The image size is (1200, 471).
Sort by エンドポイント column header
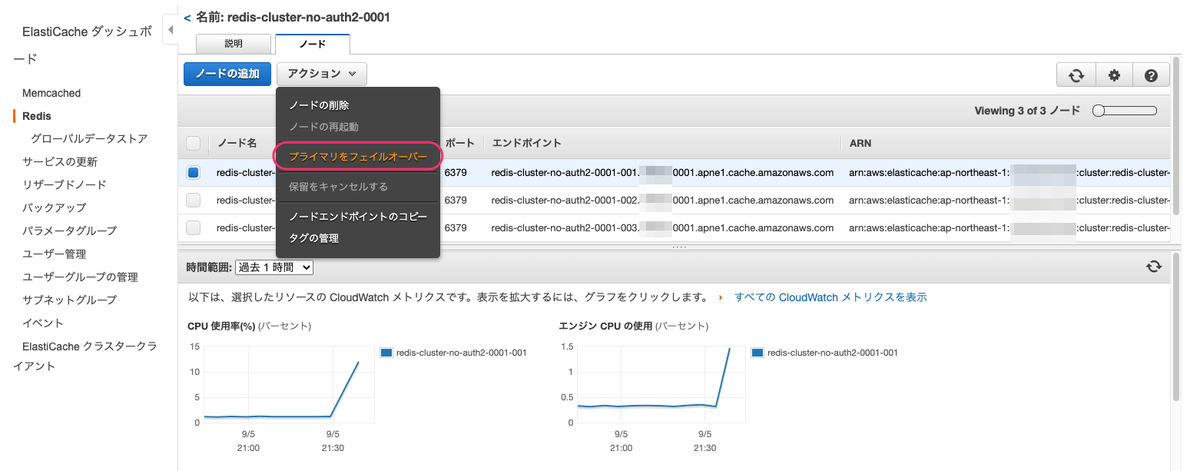(x=526, y=143)
